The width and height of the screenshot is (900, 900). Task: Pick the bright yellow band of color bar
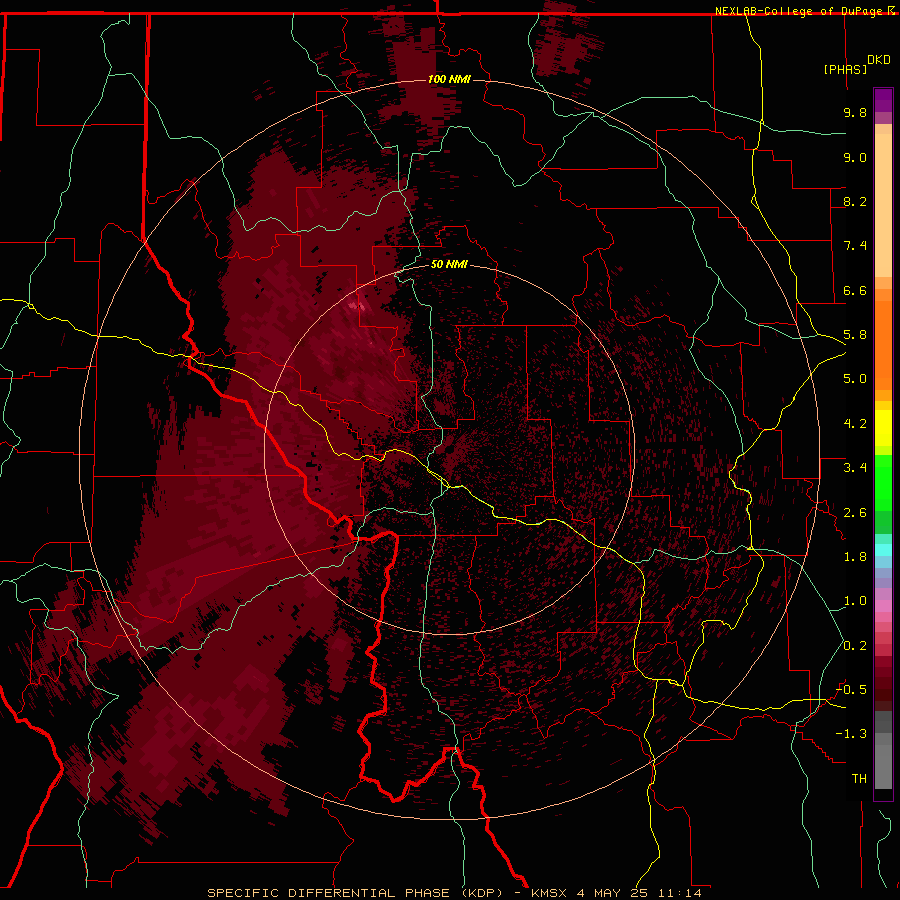click(883, 428)
